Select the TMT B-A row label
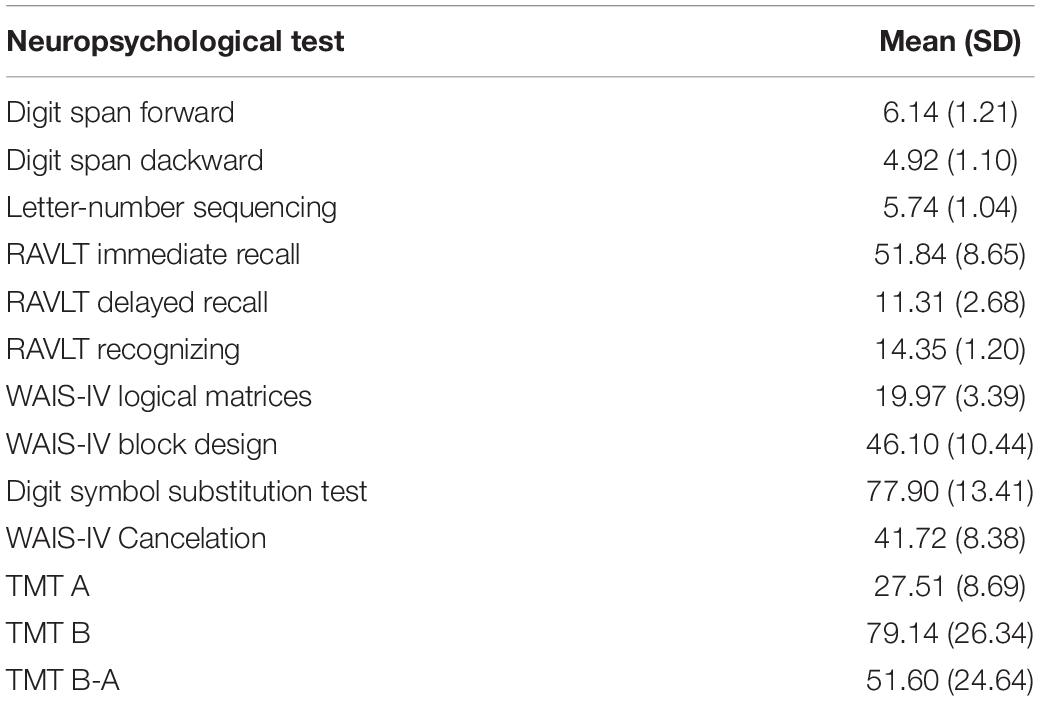Image resolution: width=1040 pixels, height=701 pixels. click(62, 681)
